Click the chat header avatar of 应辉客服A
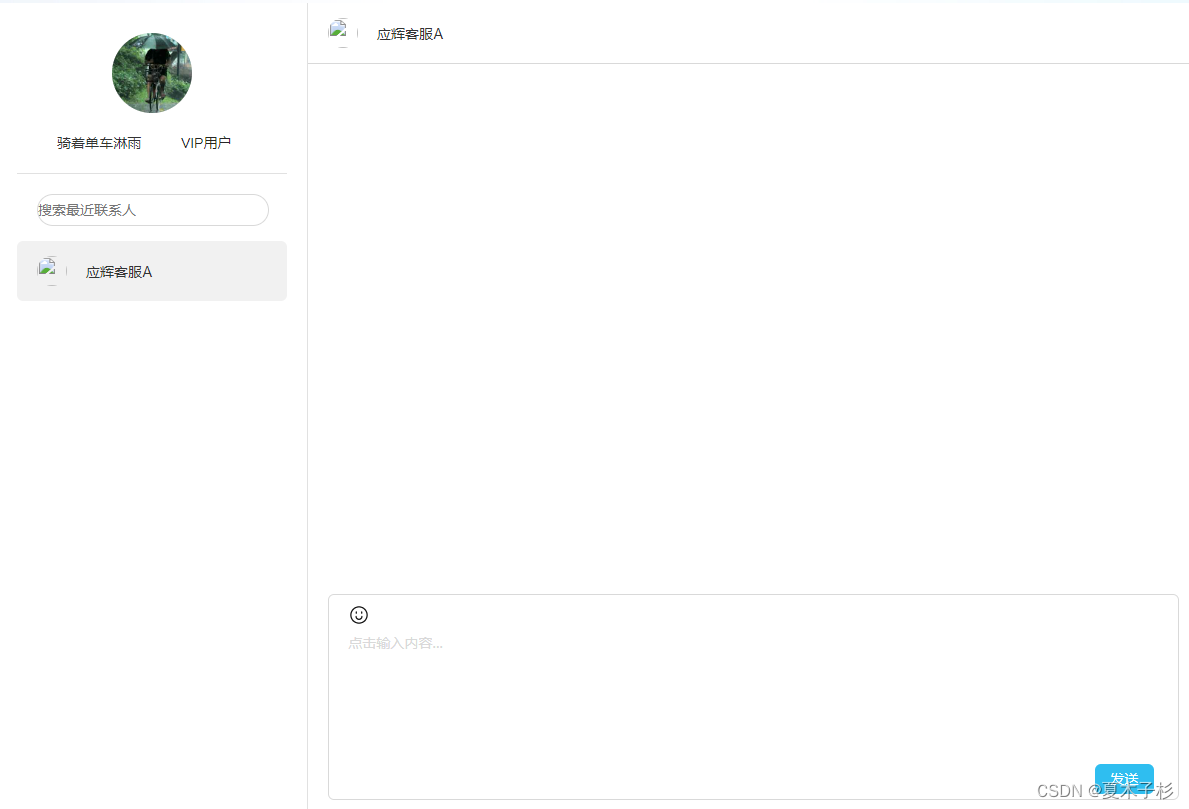This screenshot has height=809, width=1189. [x=343, y=33]
